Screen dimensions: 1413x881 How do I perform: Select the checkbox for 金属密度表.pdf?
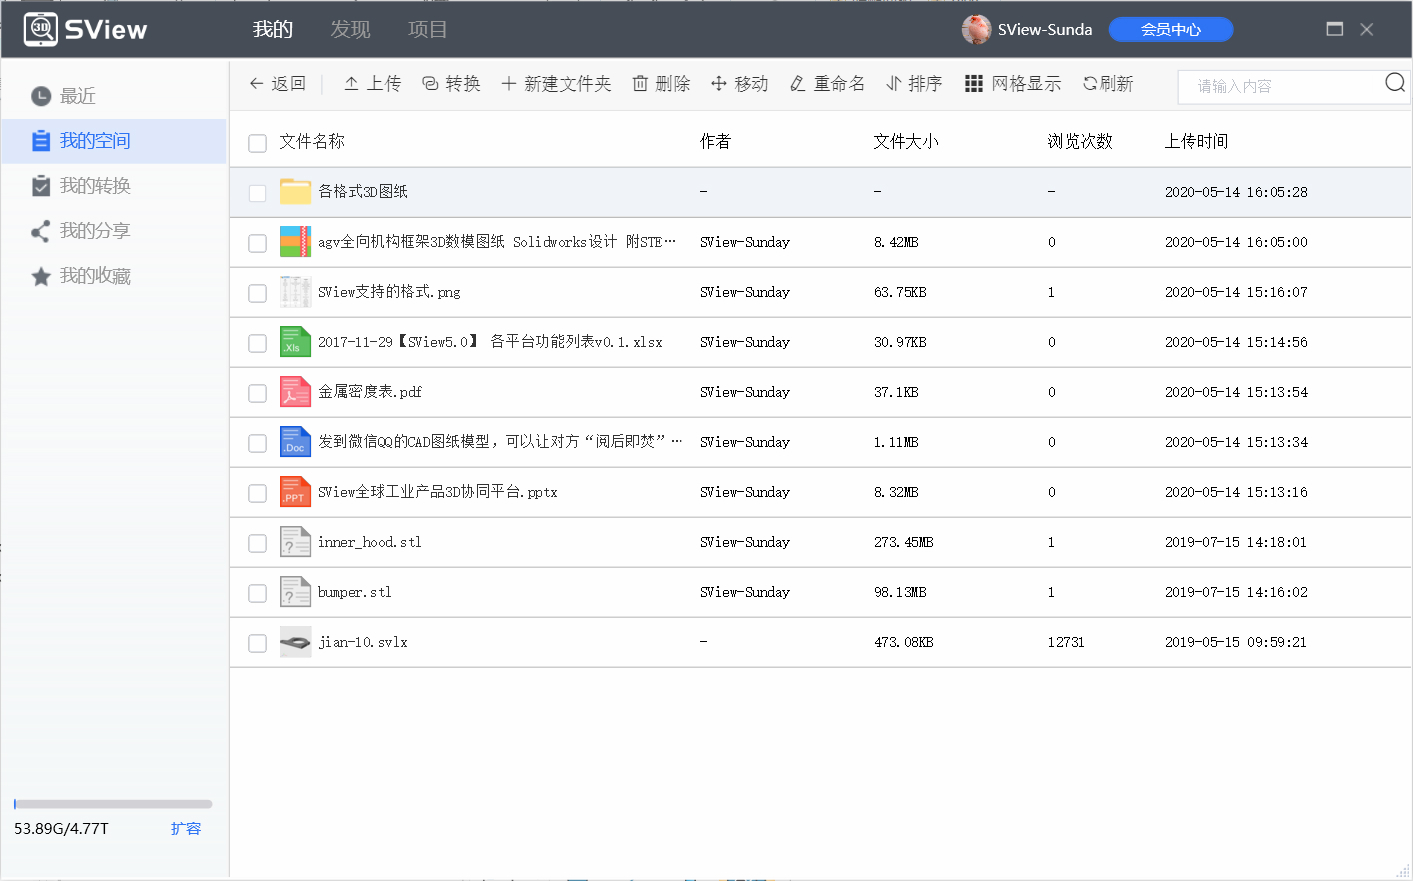coord(257,392)
